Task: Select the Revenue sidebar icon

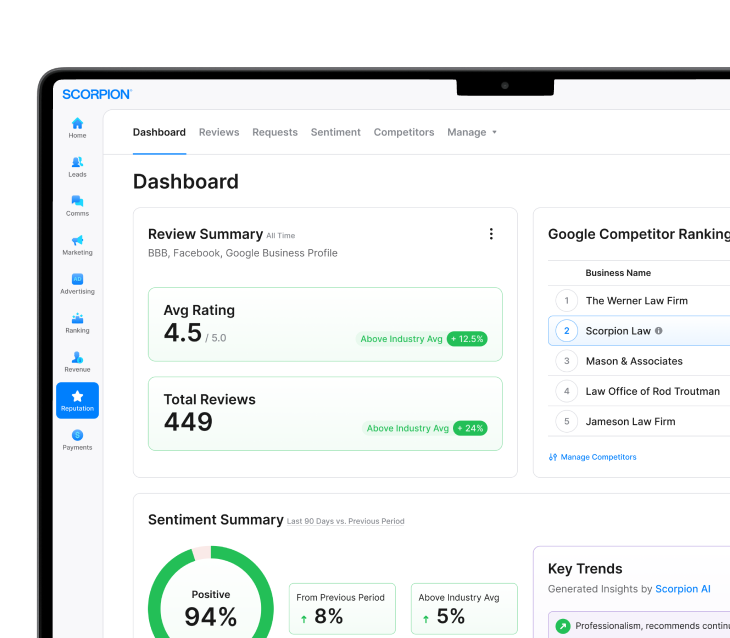Action: pos(77,357)
